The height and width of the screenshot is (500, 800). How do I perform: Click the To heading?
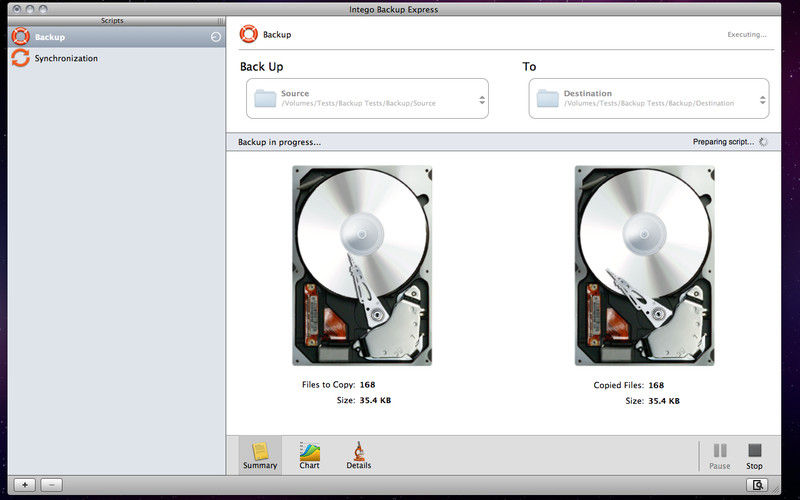click(529, 67)
